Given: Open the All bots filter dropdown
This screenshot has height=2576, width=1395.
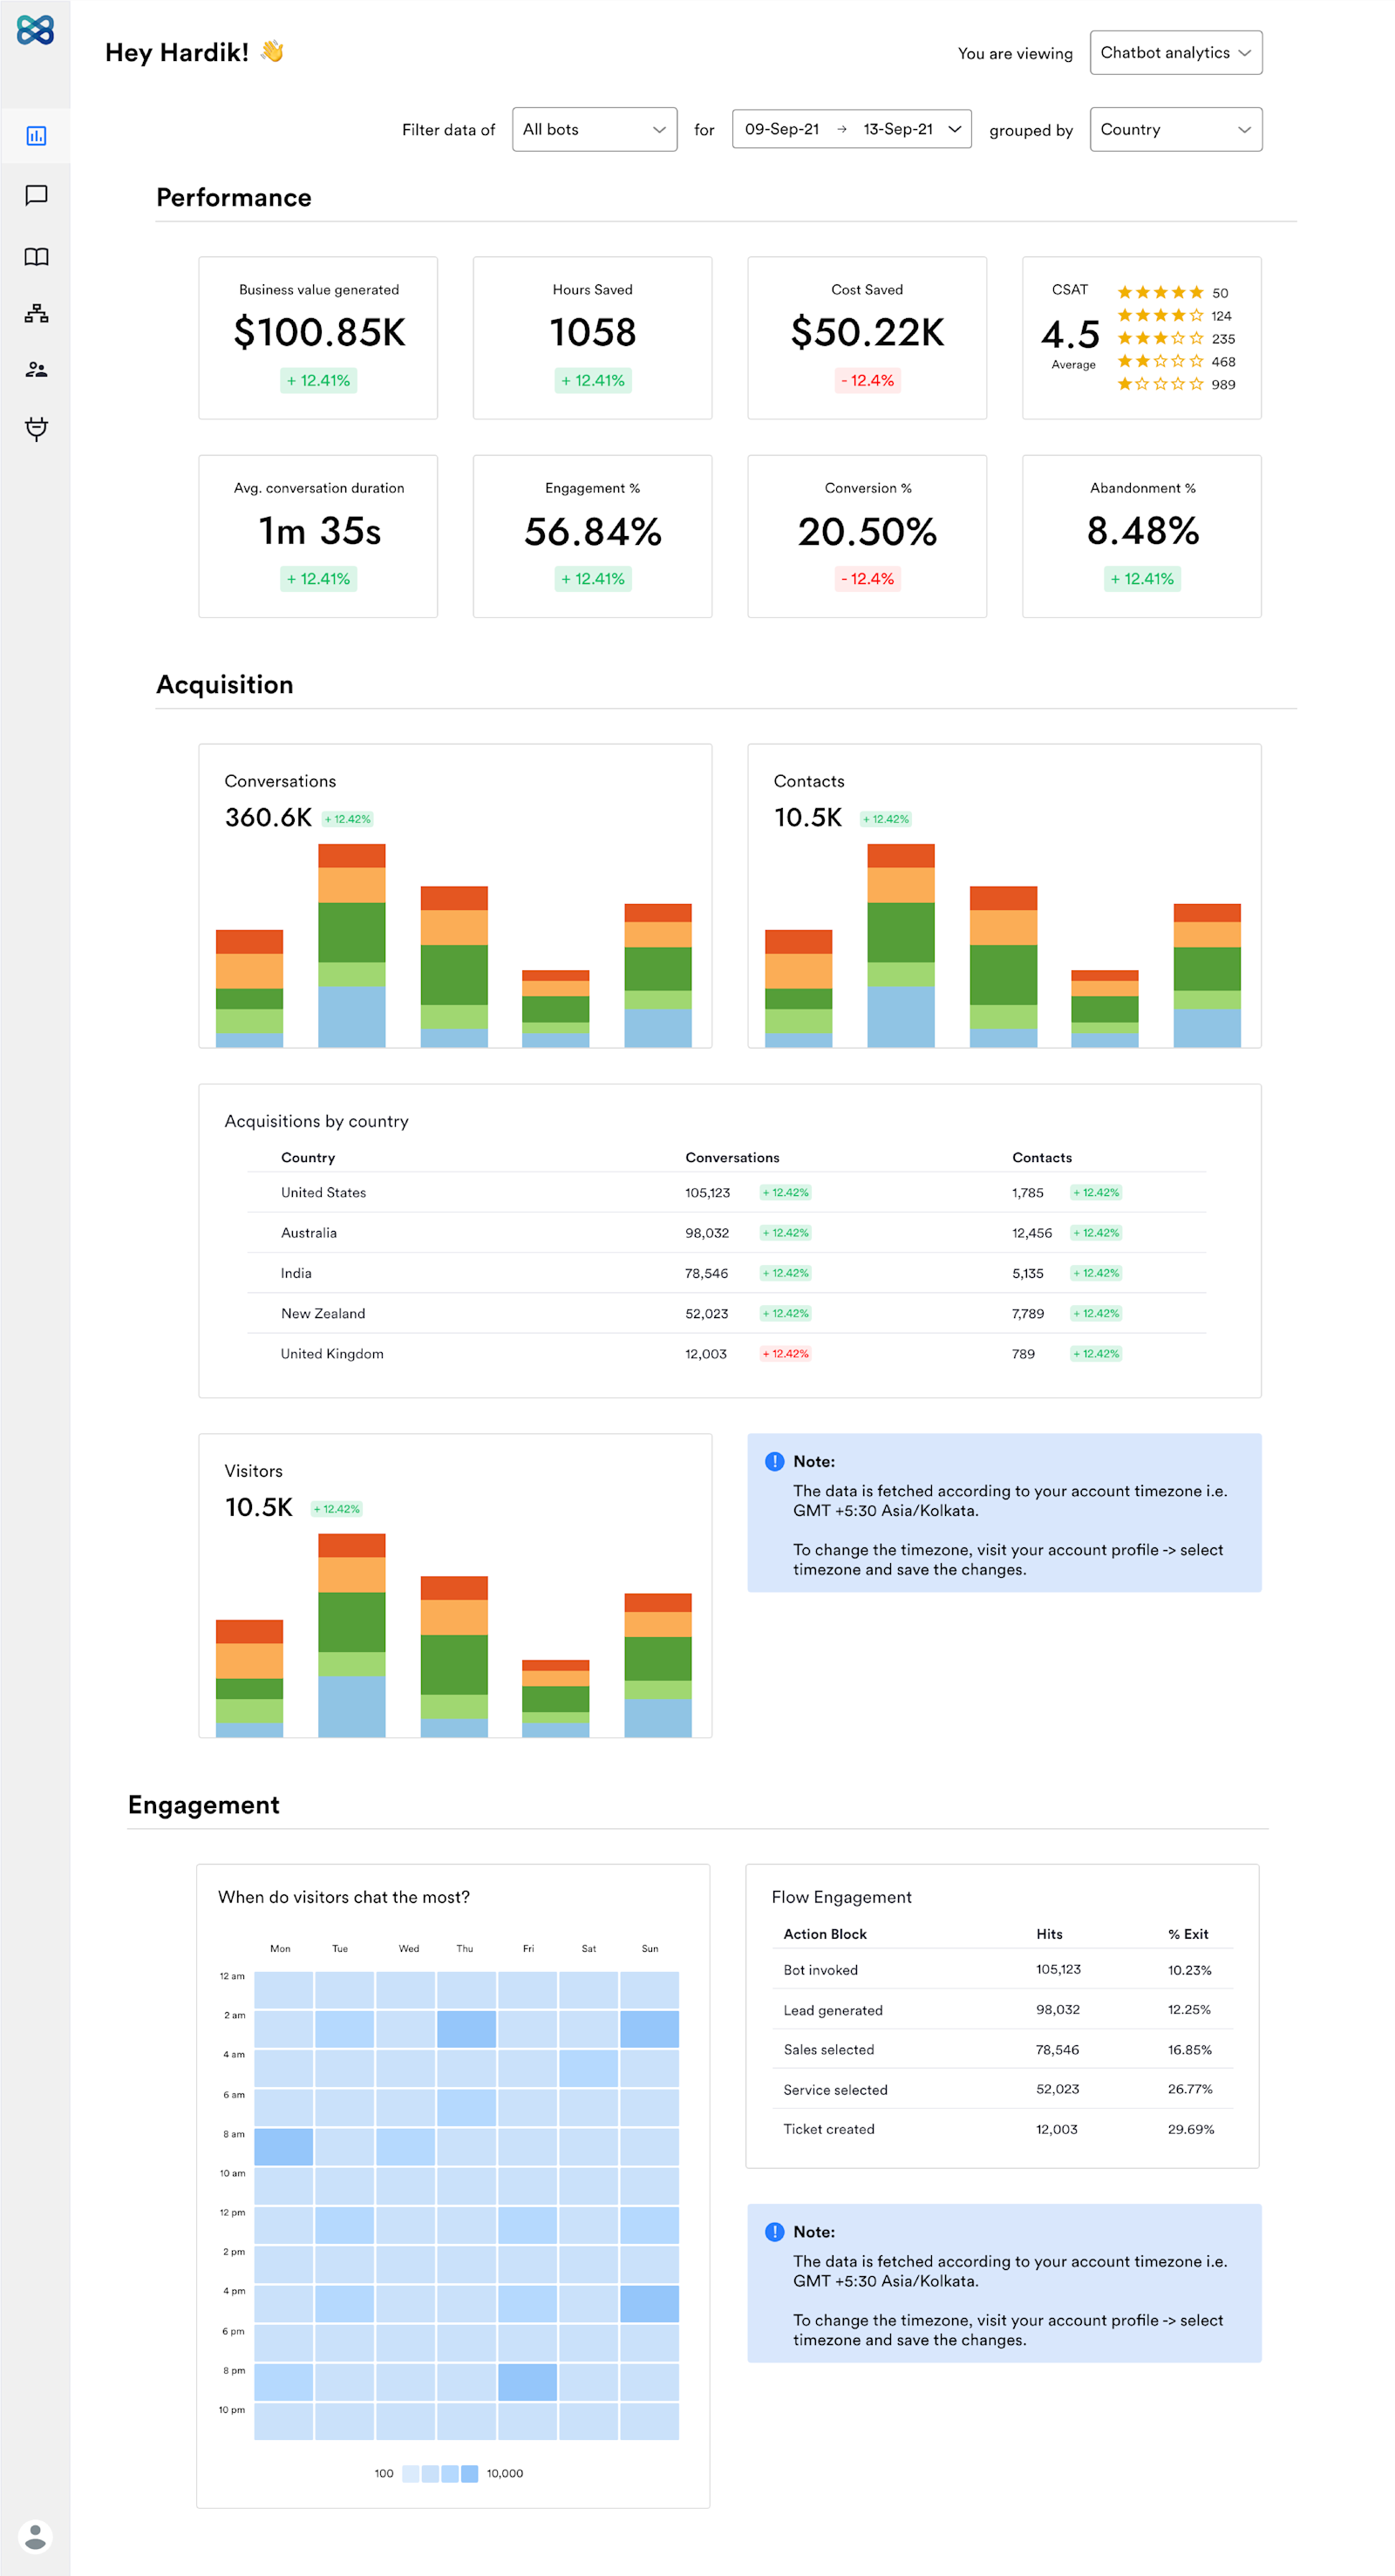Looking at the screenshot, I should [594, 129].
